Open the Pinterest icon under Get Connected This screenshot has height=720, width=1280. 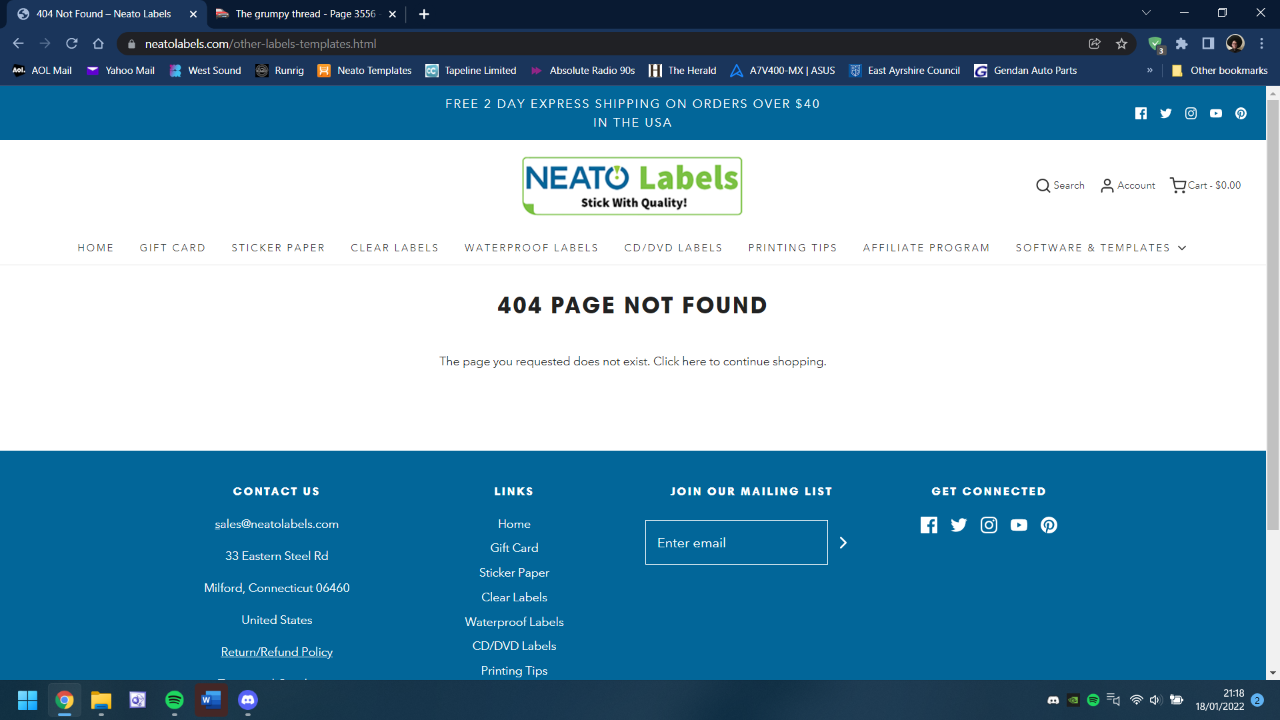(x=1049, y=525)
